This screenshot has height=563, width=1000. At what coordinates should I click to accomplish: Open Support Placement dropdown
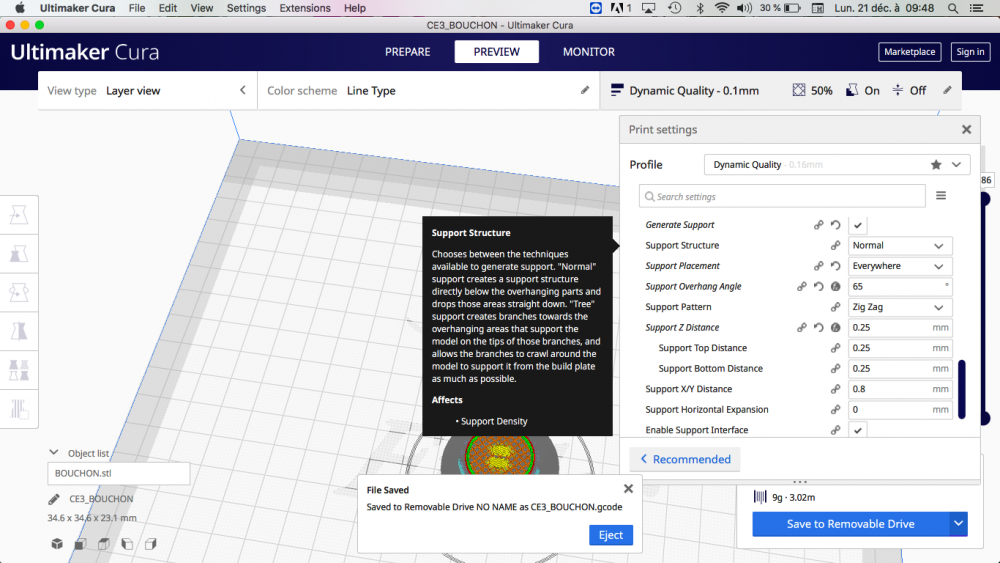click(900, 266)
